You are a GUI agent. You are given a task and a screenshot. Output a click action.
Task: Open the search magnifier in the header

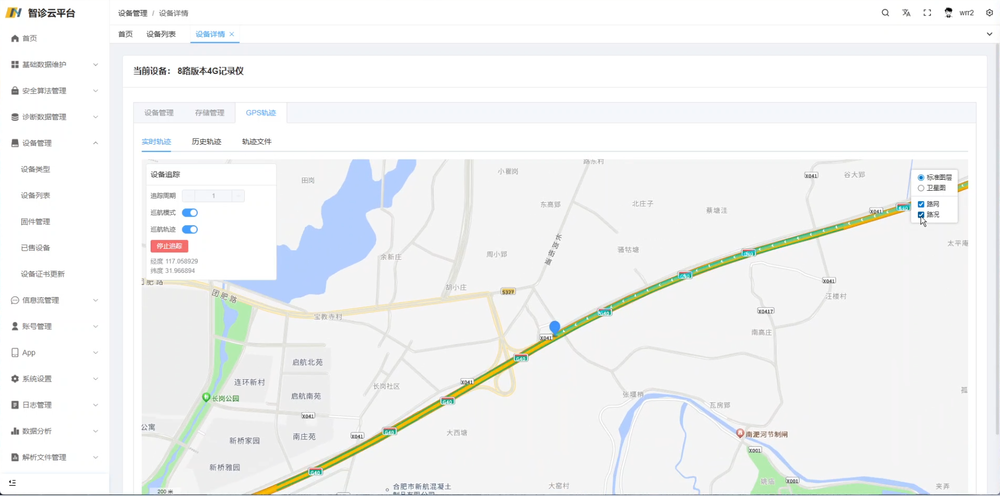885,13
